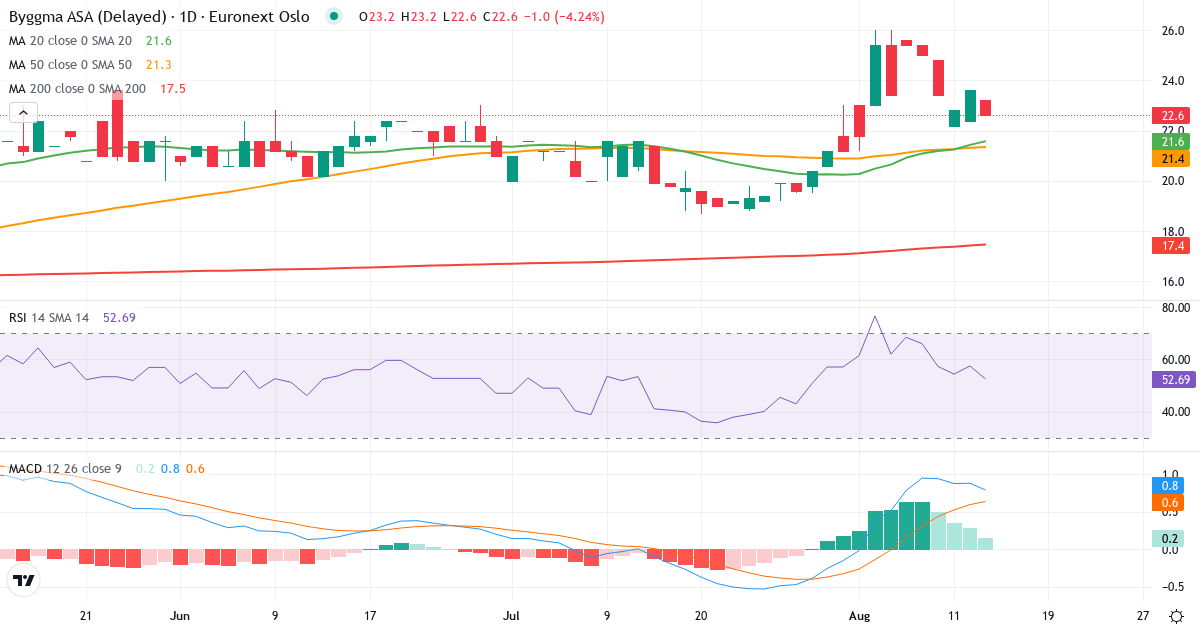
Task: Click the RSI value 52.69 in legend
Action: (117, 317)
